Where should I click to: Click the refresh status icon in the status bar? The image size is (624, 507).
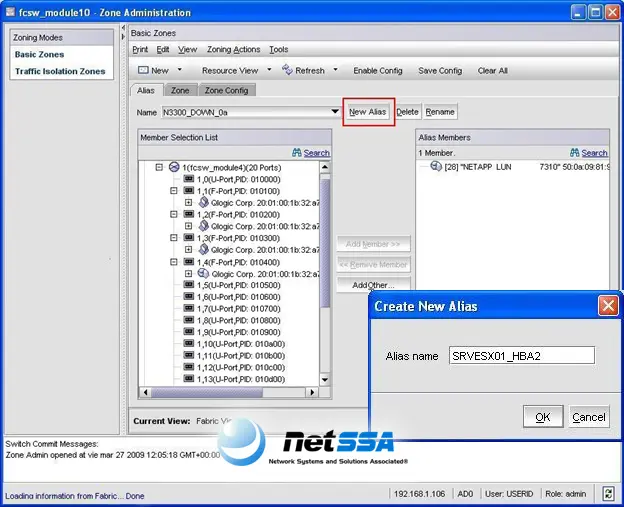pos(608,494)
